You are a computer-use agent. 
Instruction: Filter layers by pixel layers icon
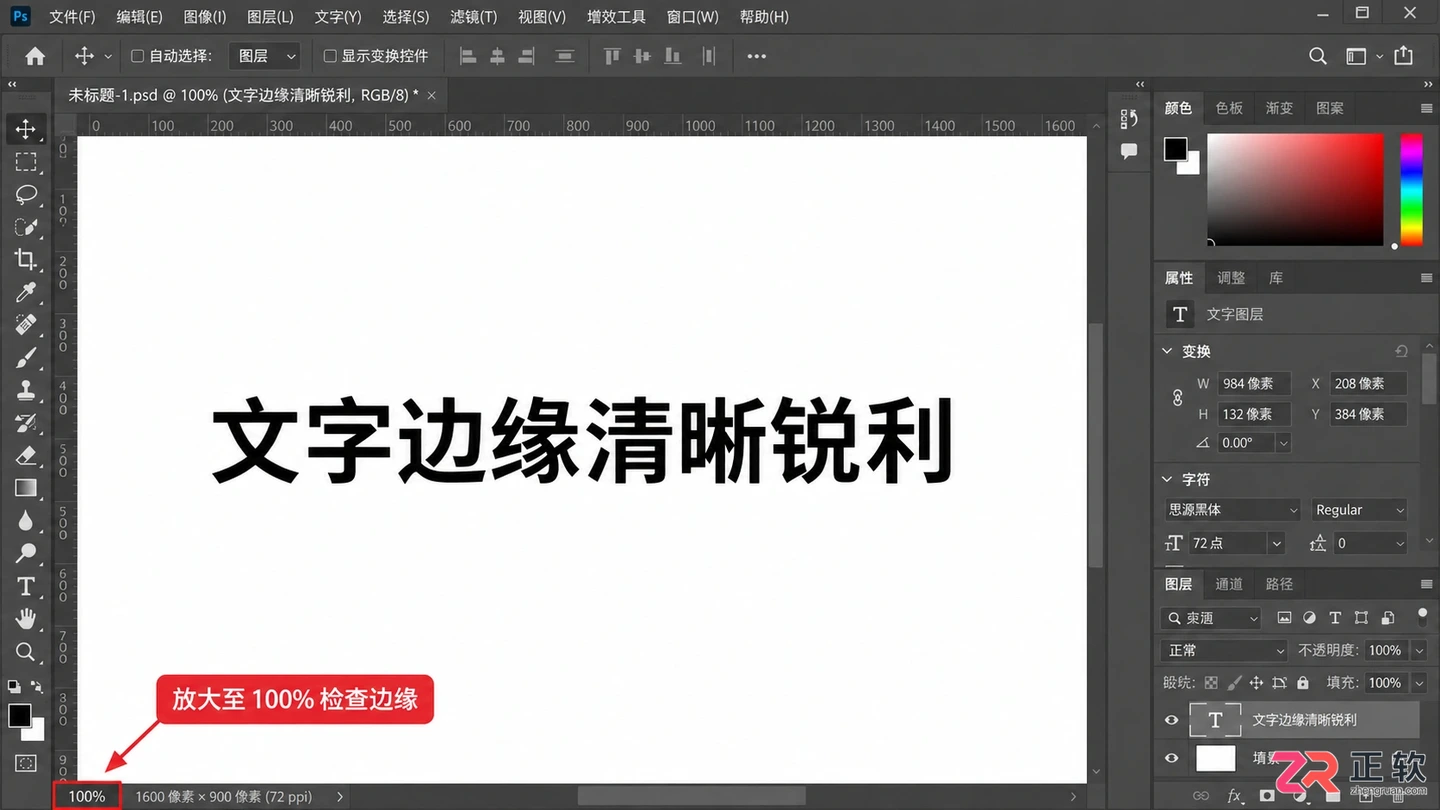(x=1284, y=618)
